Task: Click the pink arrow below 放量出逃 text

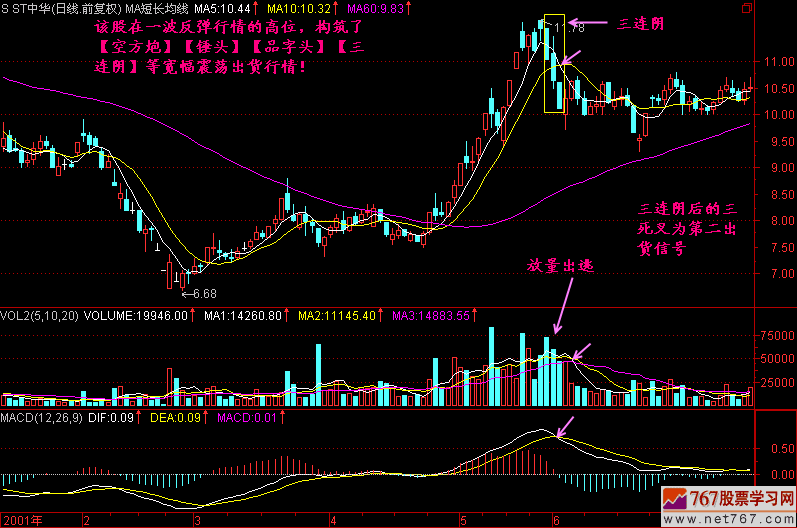Action: coord(564,305)
